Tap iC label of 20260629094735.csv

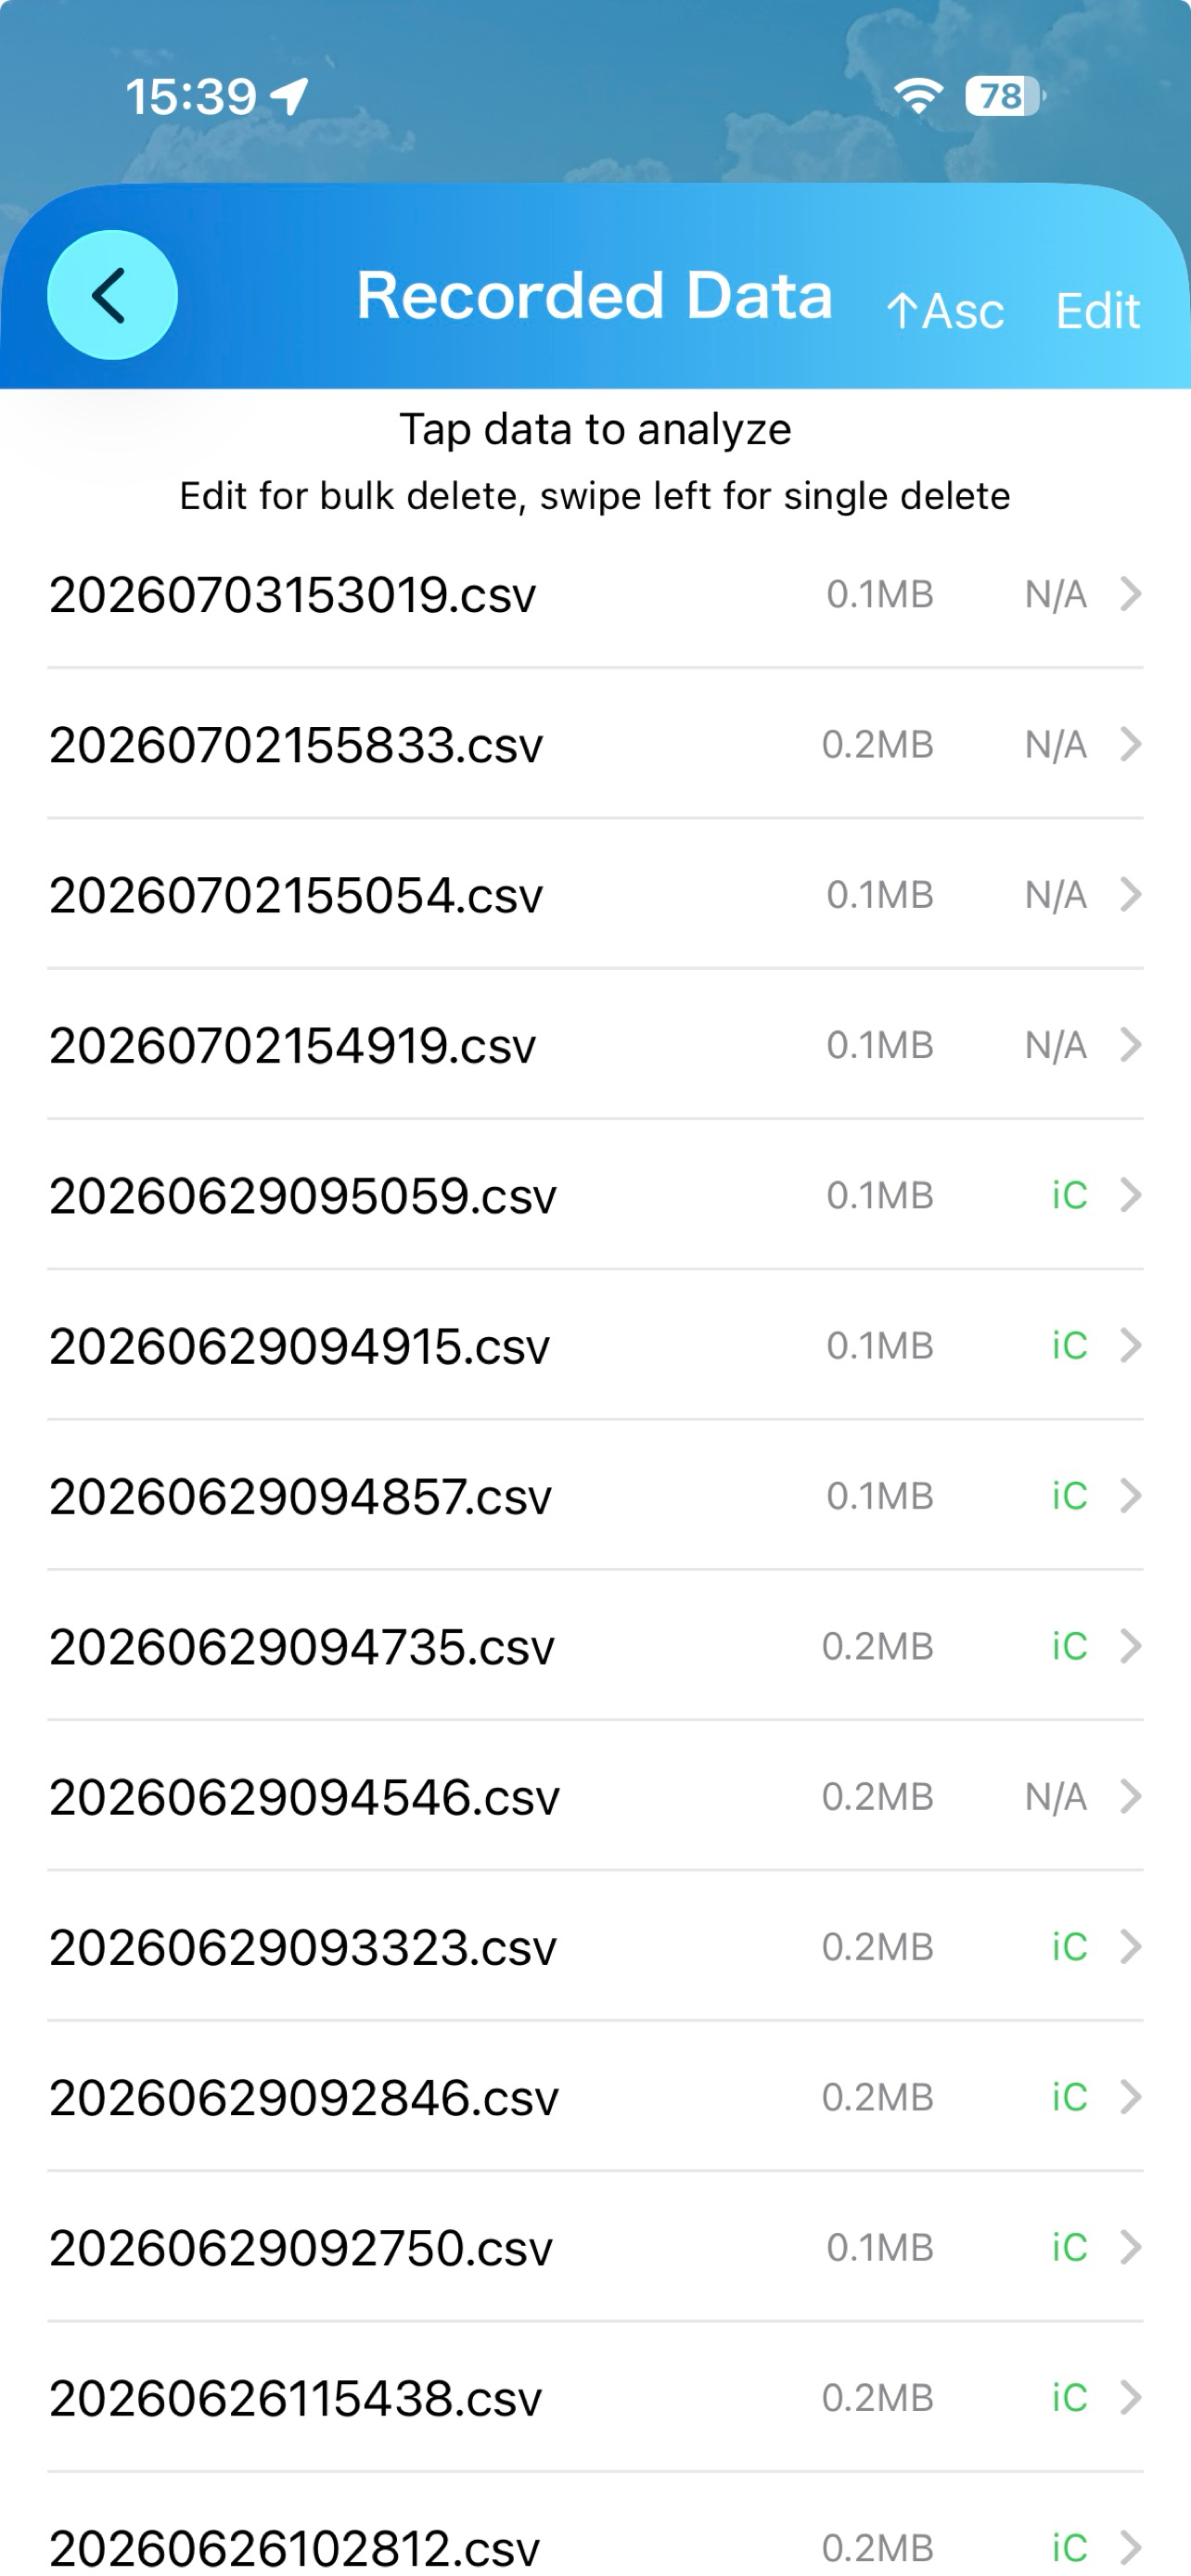1069,1646
